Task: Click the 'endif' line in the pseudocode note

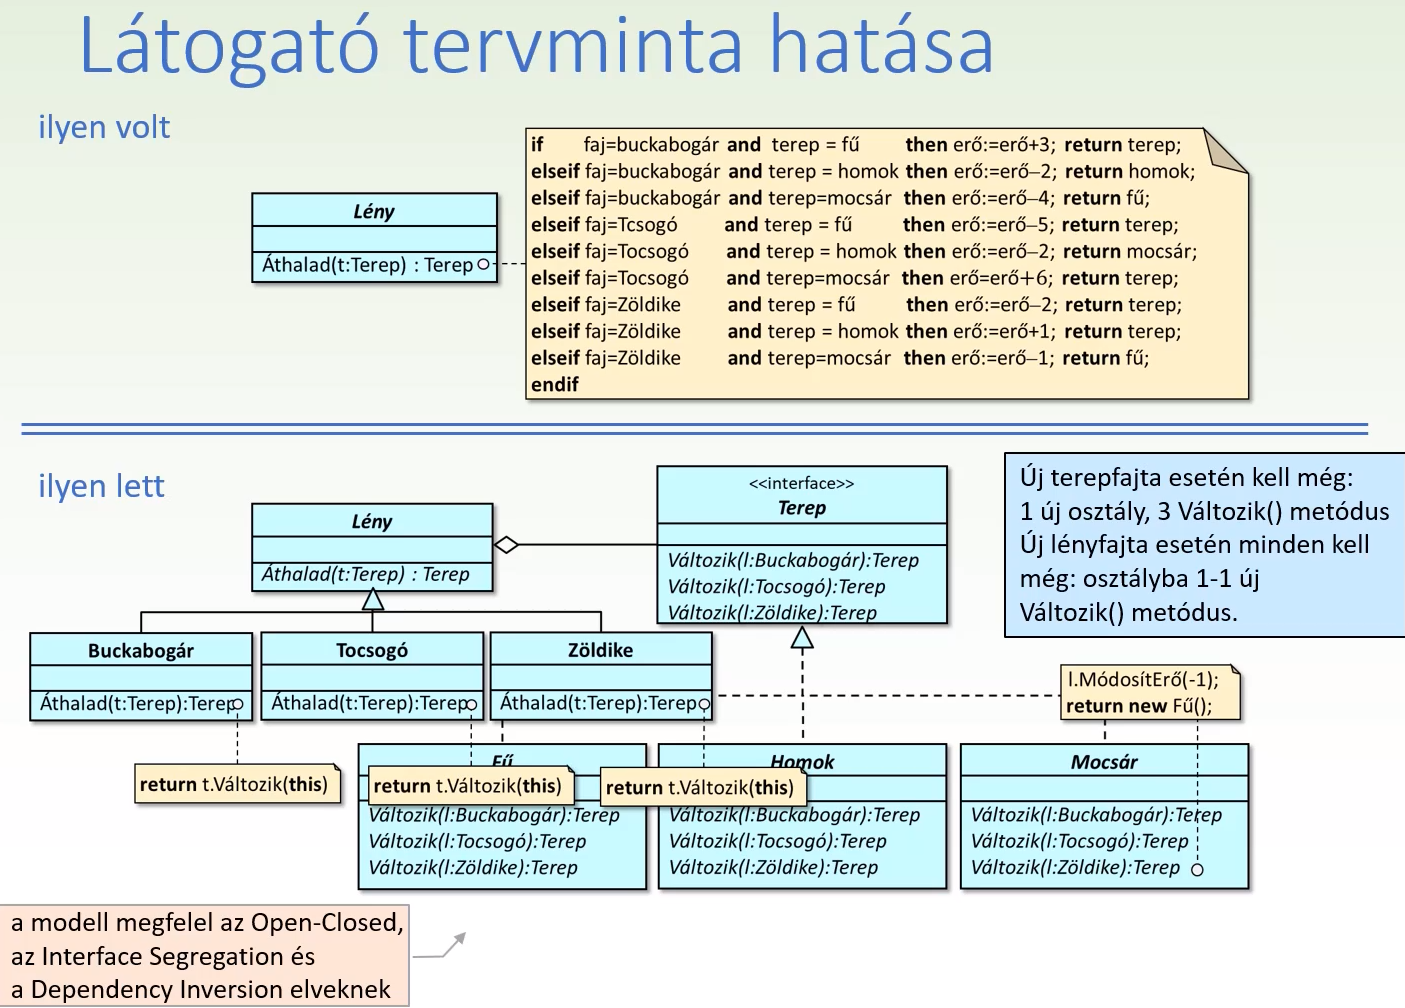Action: click(x=555, y=385)
